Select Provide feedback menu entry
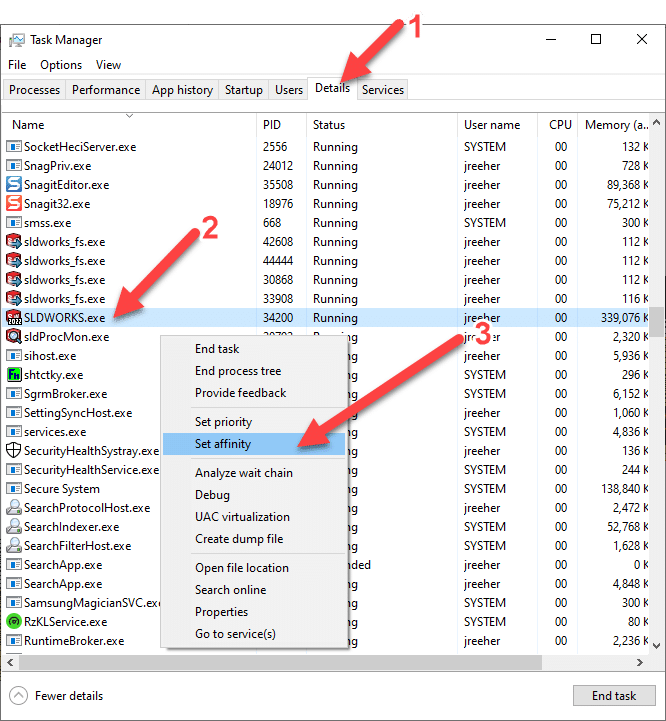This screenshot has width=666, height=721. pos(254,393)
